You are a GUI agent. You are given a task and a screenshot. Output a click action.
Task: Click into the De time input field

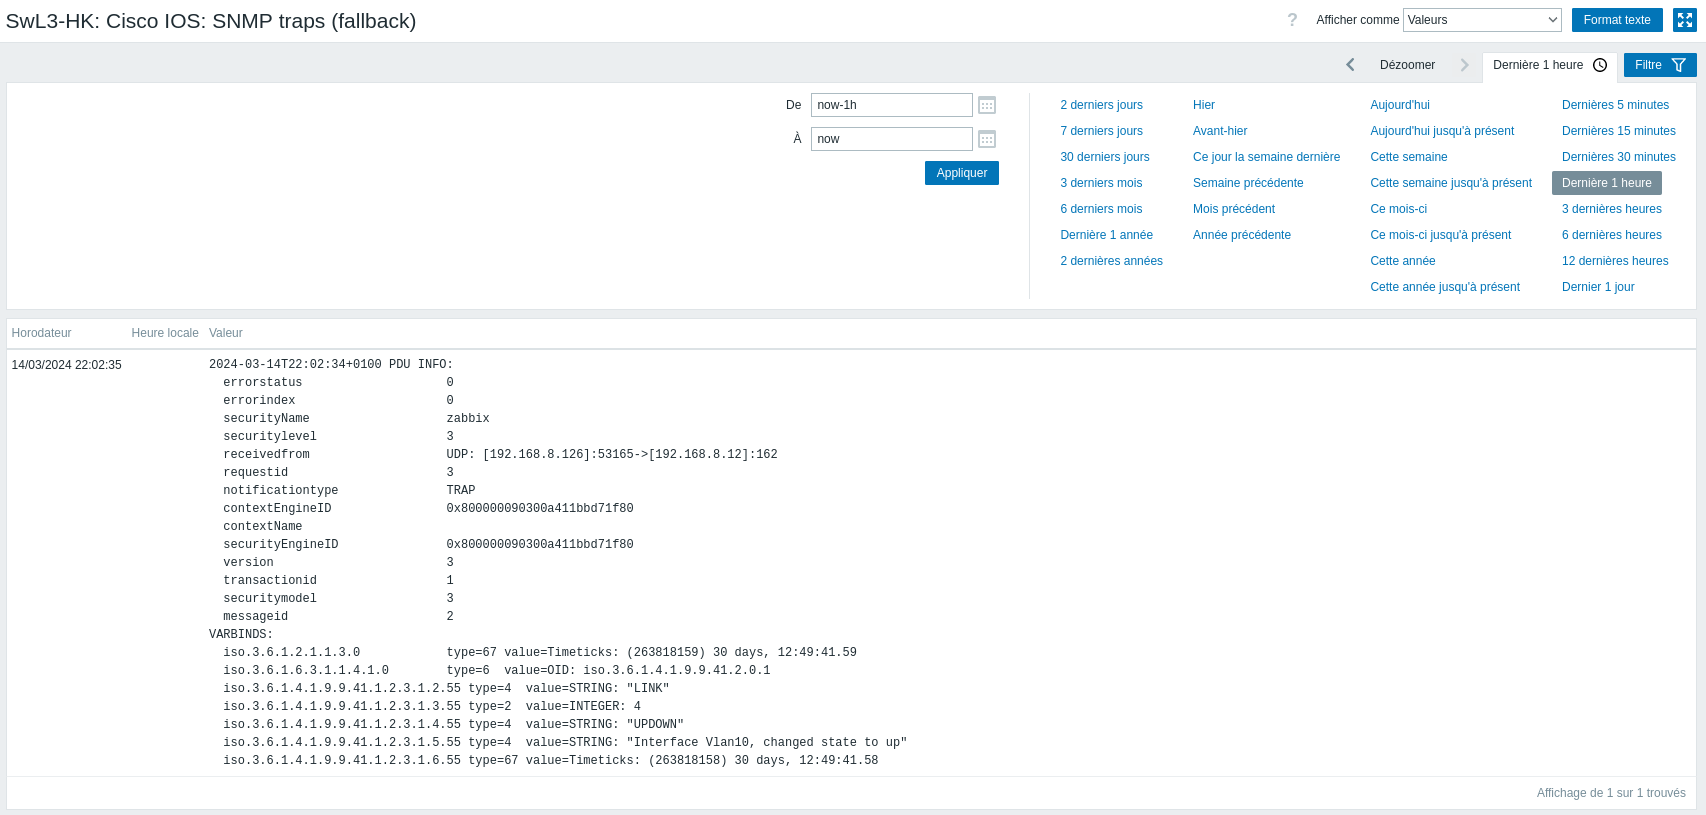coord(891,105)
